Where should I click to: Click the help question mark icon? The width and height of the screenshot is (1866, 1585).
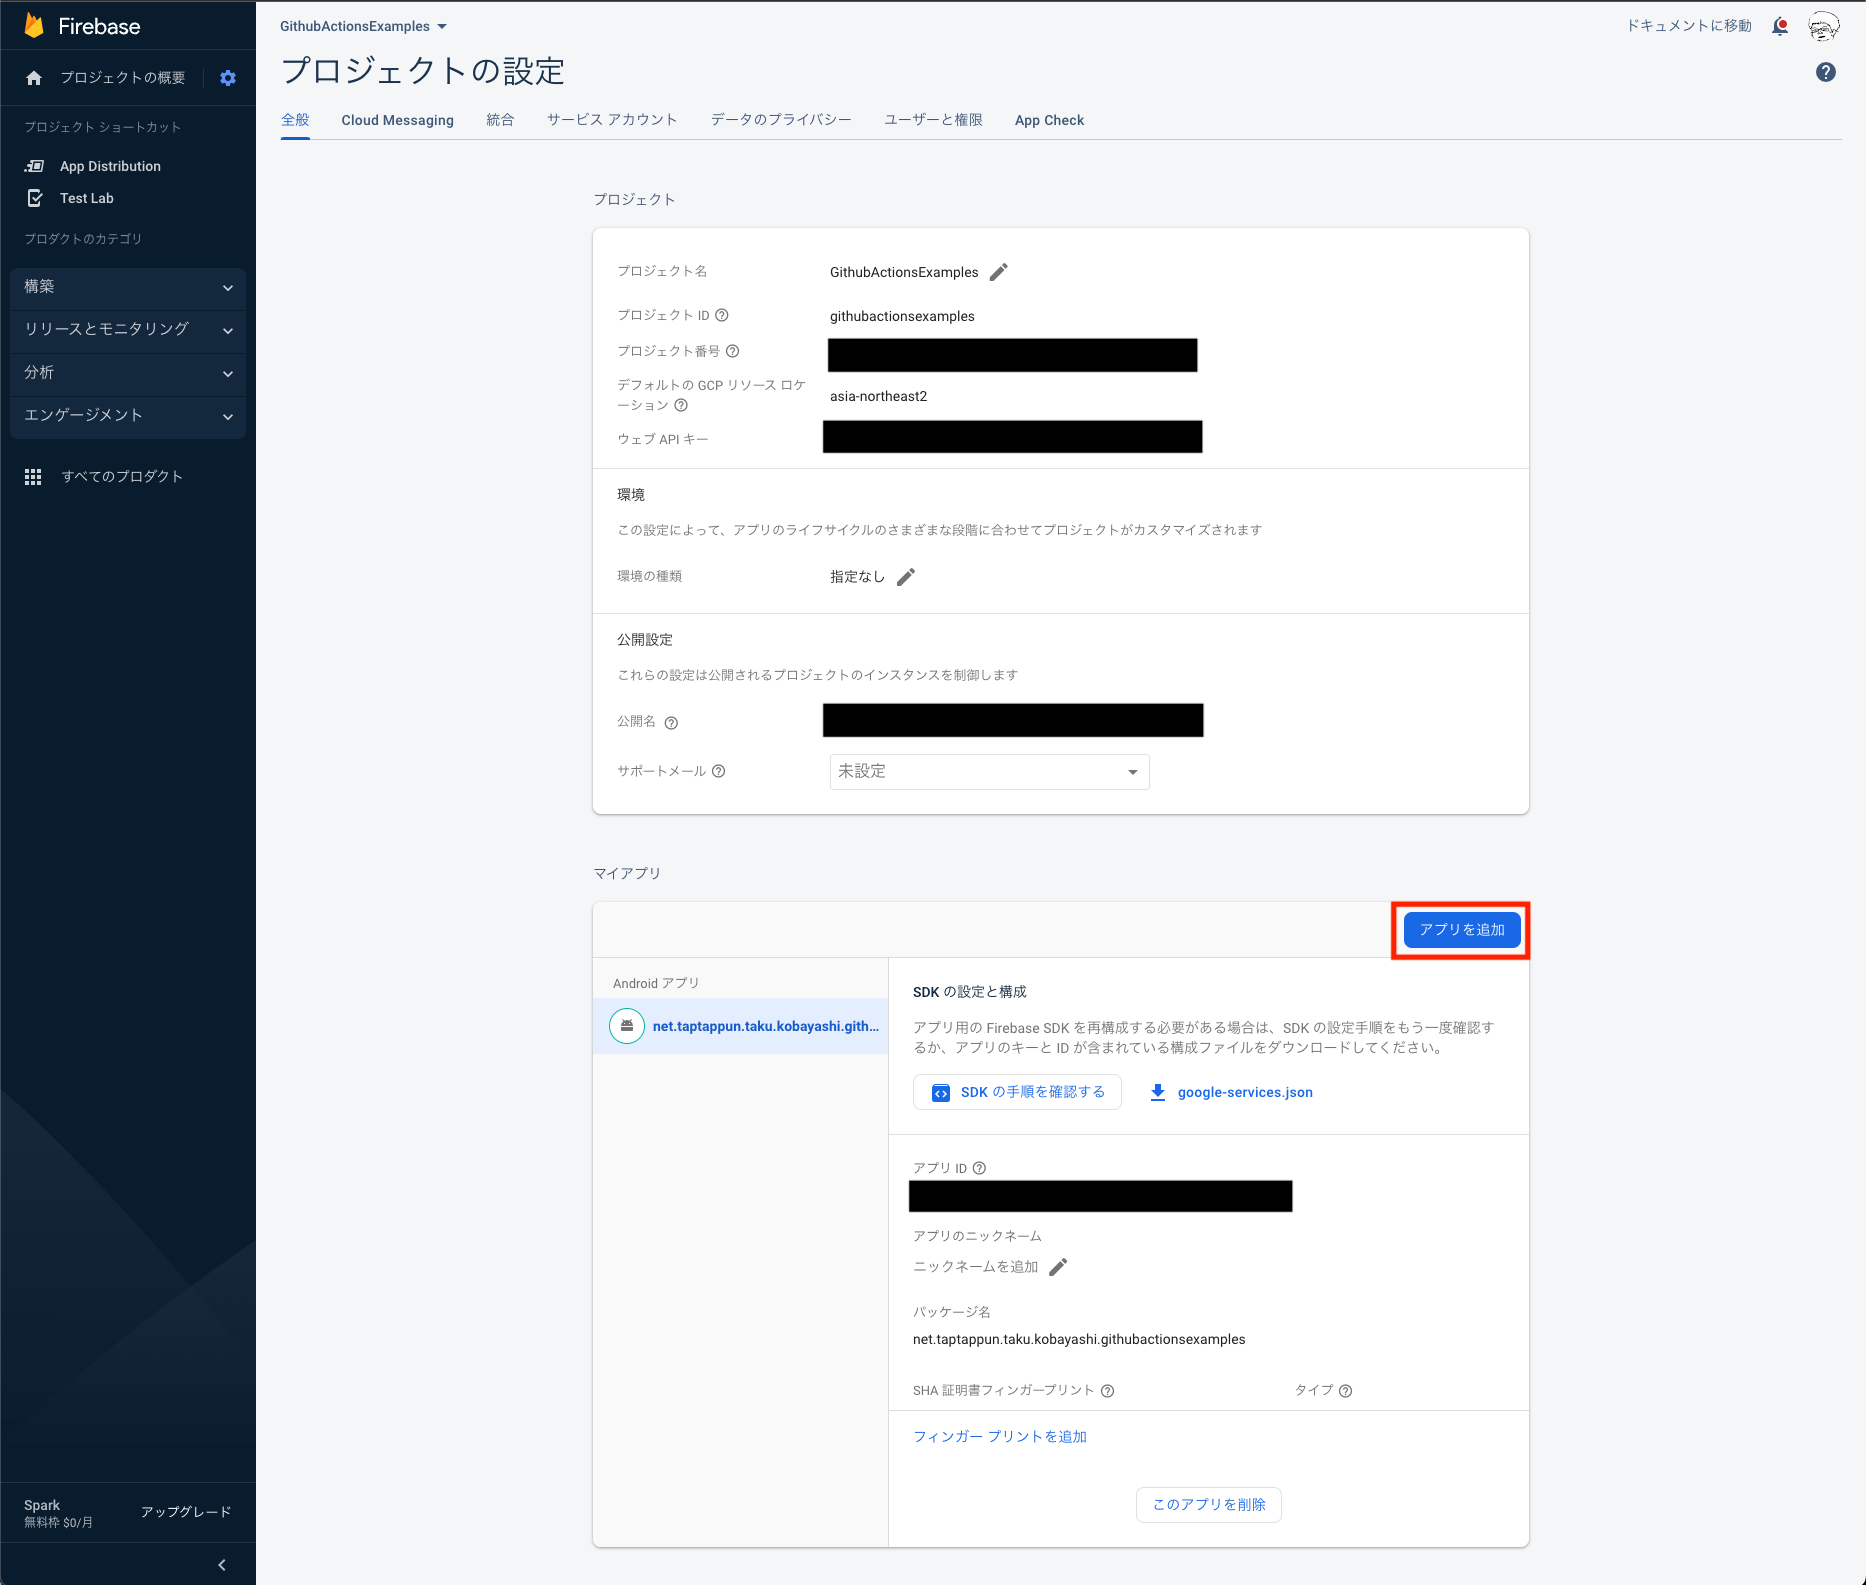pos(1825,71)
